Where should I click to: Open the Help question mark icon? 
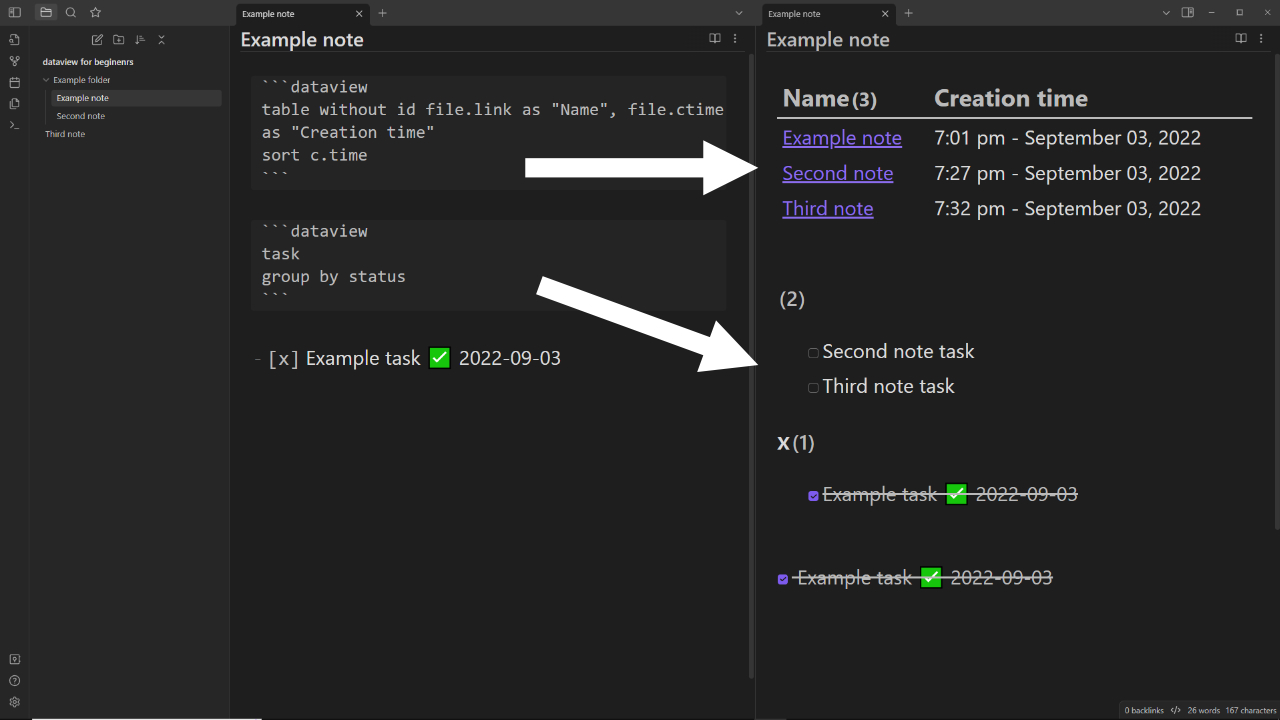[x=14, y=680]
